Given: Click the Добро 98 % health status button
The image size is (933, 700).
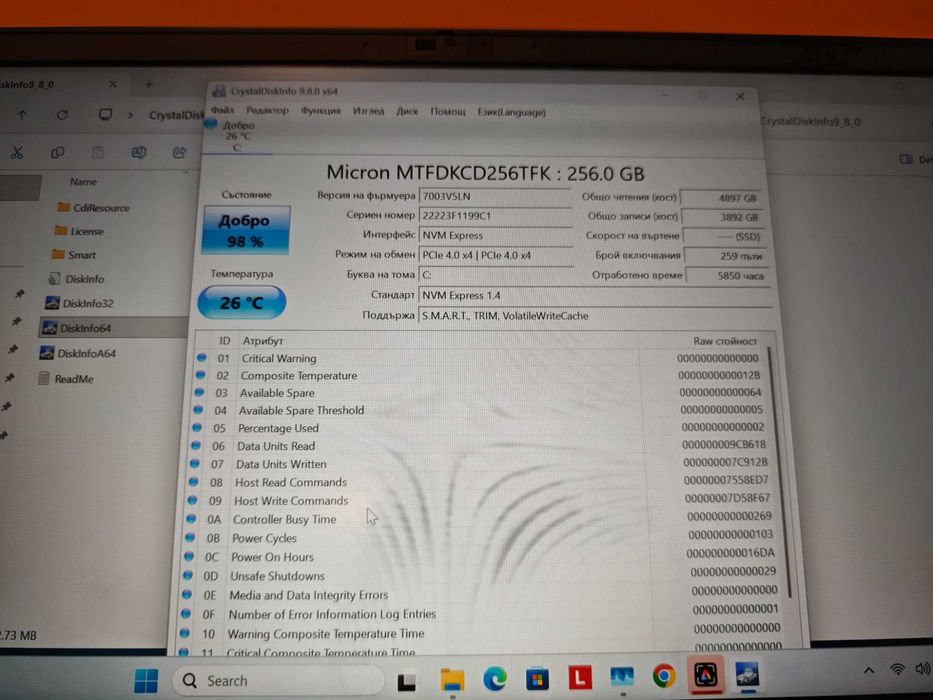Looking at the screenshot, I should pos(246,230).
